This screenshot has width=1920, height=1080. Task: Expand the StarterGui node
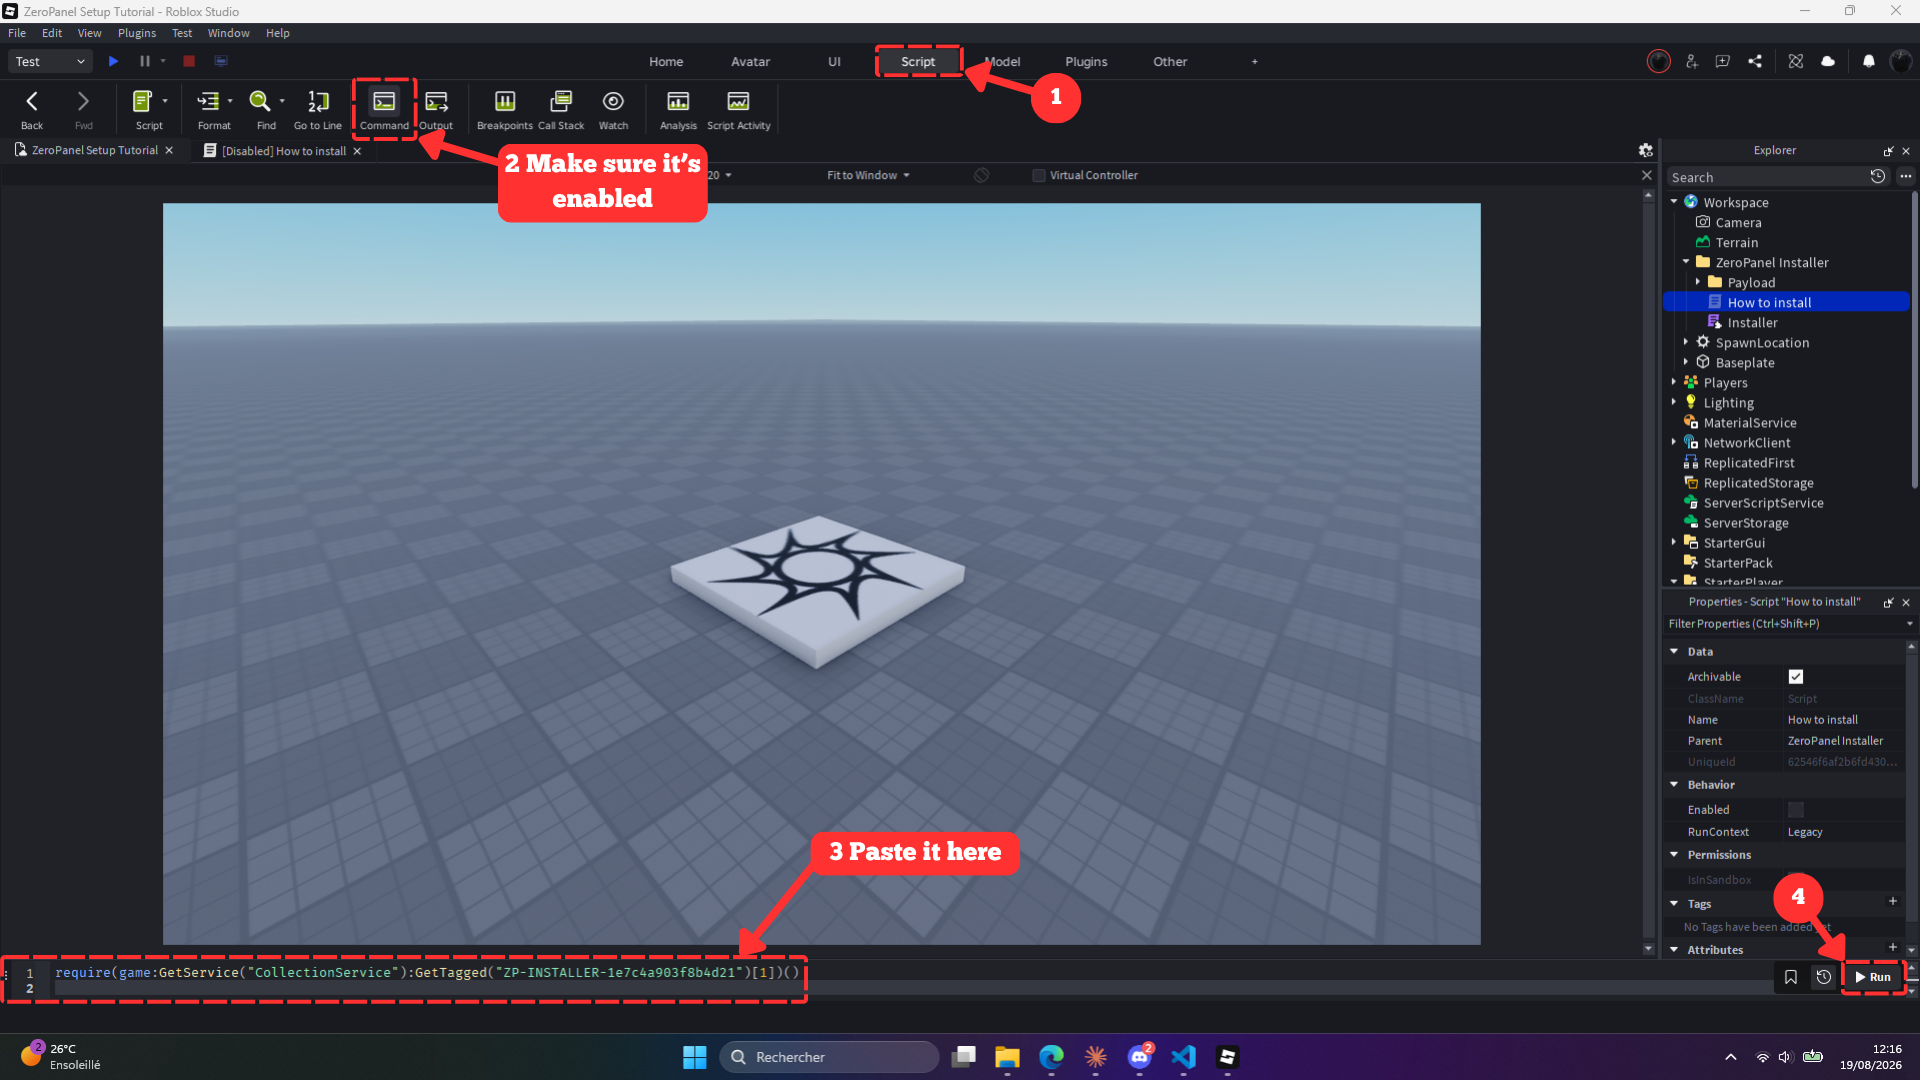[x=1674, y=542]
